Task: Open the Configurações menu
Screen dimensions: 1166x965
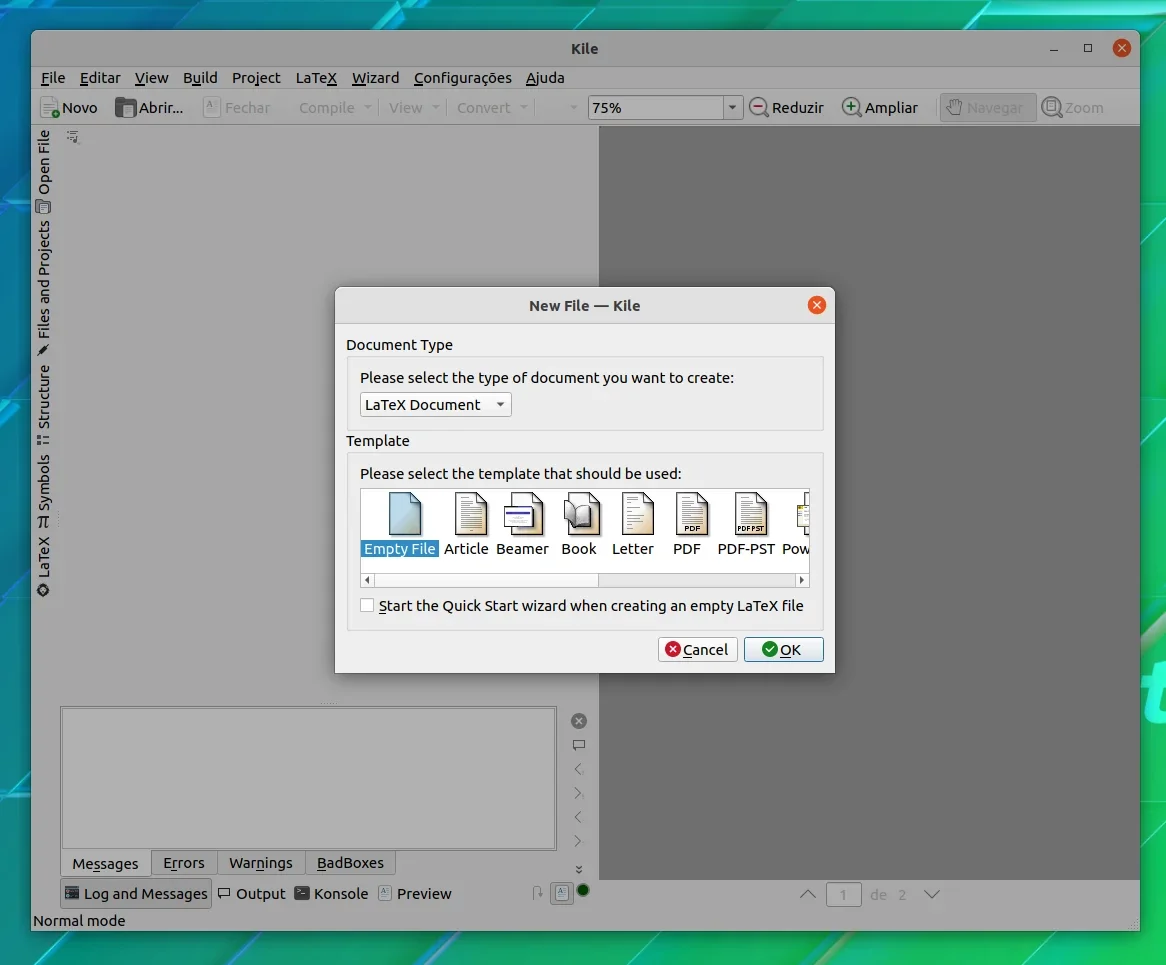Action: [463, 78]
